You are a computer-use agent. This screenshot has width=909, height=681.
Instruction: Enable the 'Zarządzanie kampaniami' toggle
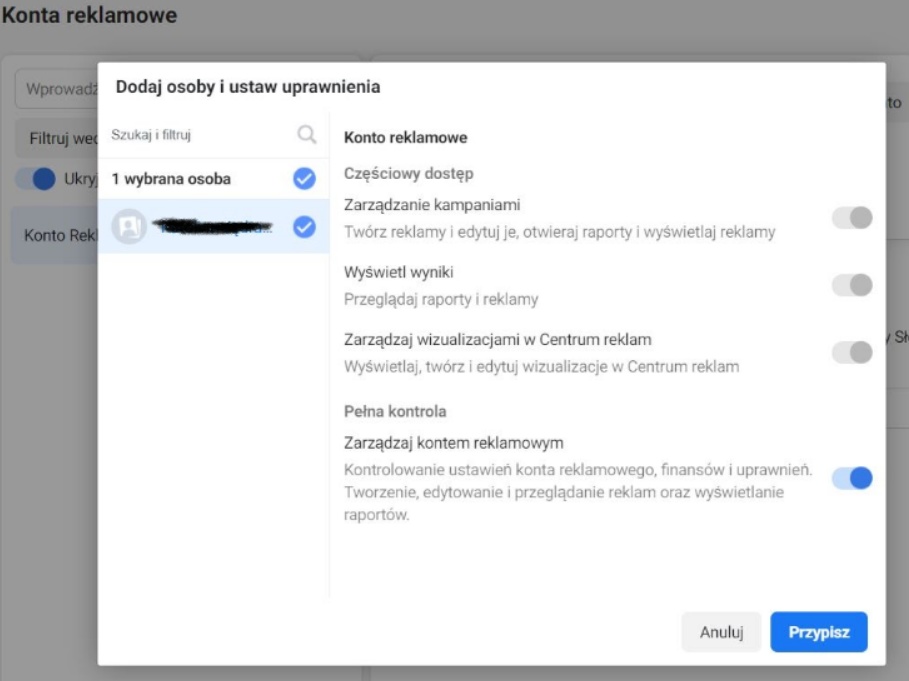[x=852, y=218]
